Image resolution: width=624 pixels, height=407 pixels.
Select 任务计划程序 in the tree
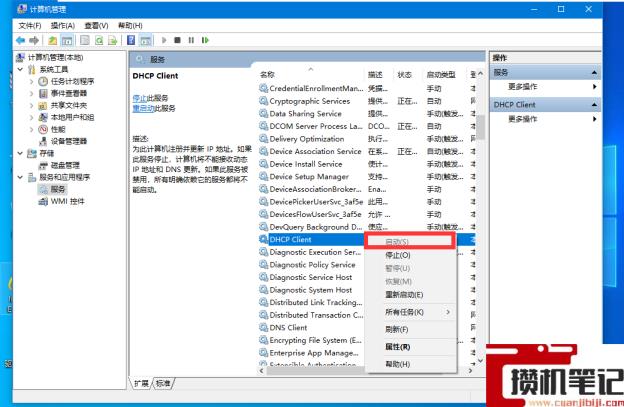point(72,82)
